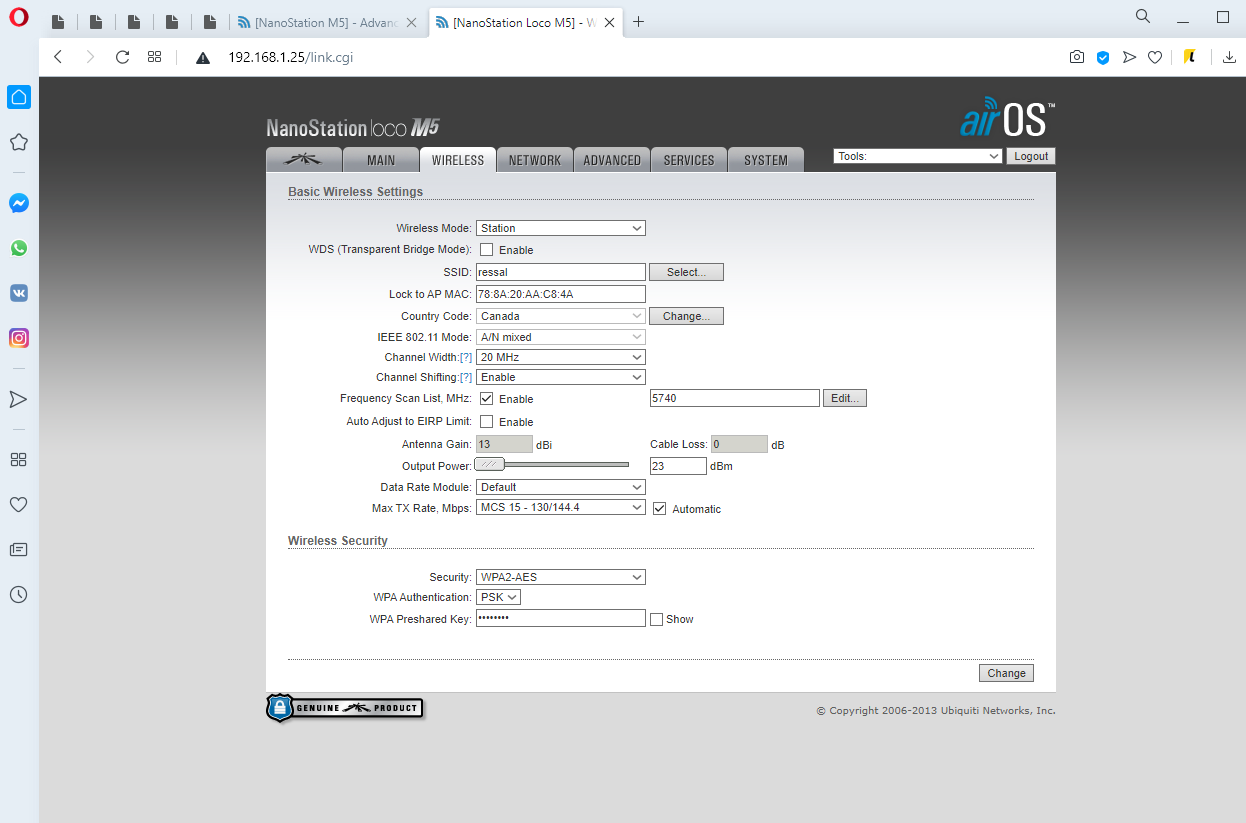Click the Logout button
This screenshot has height=823, width=1246.
pos(1031,156)
